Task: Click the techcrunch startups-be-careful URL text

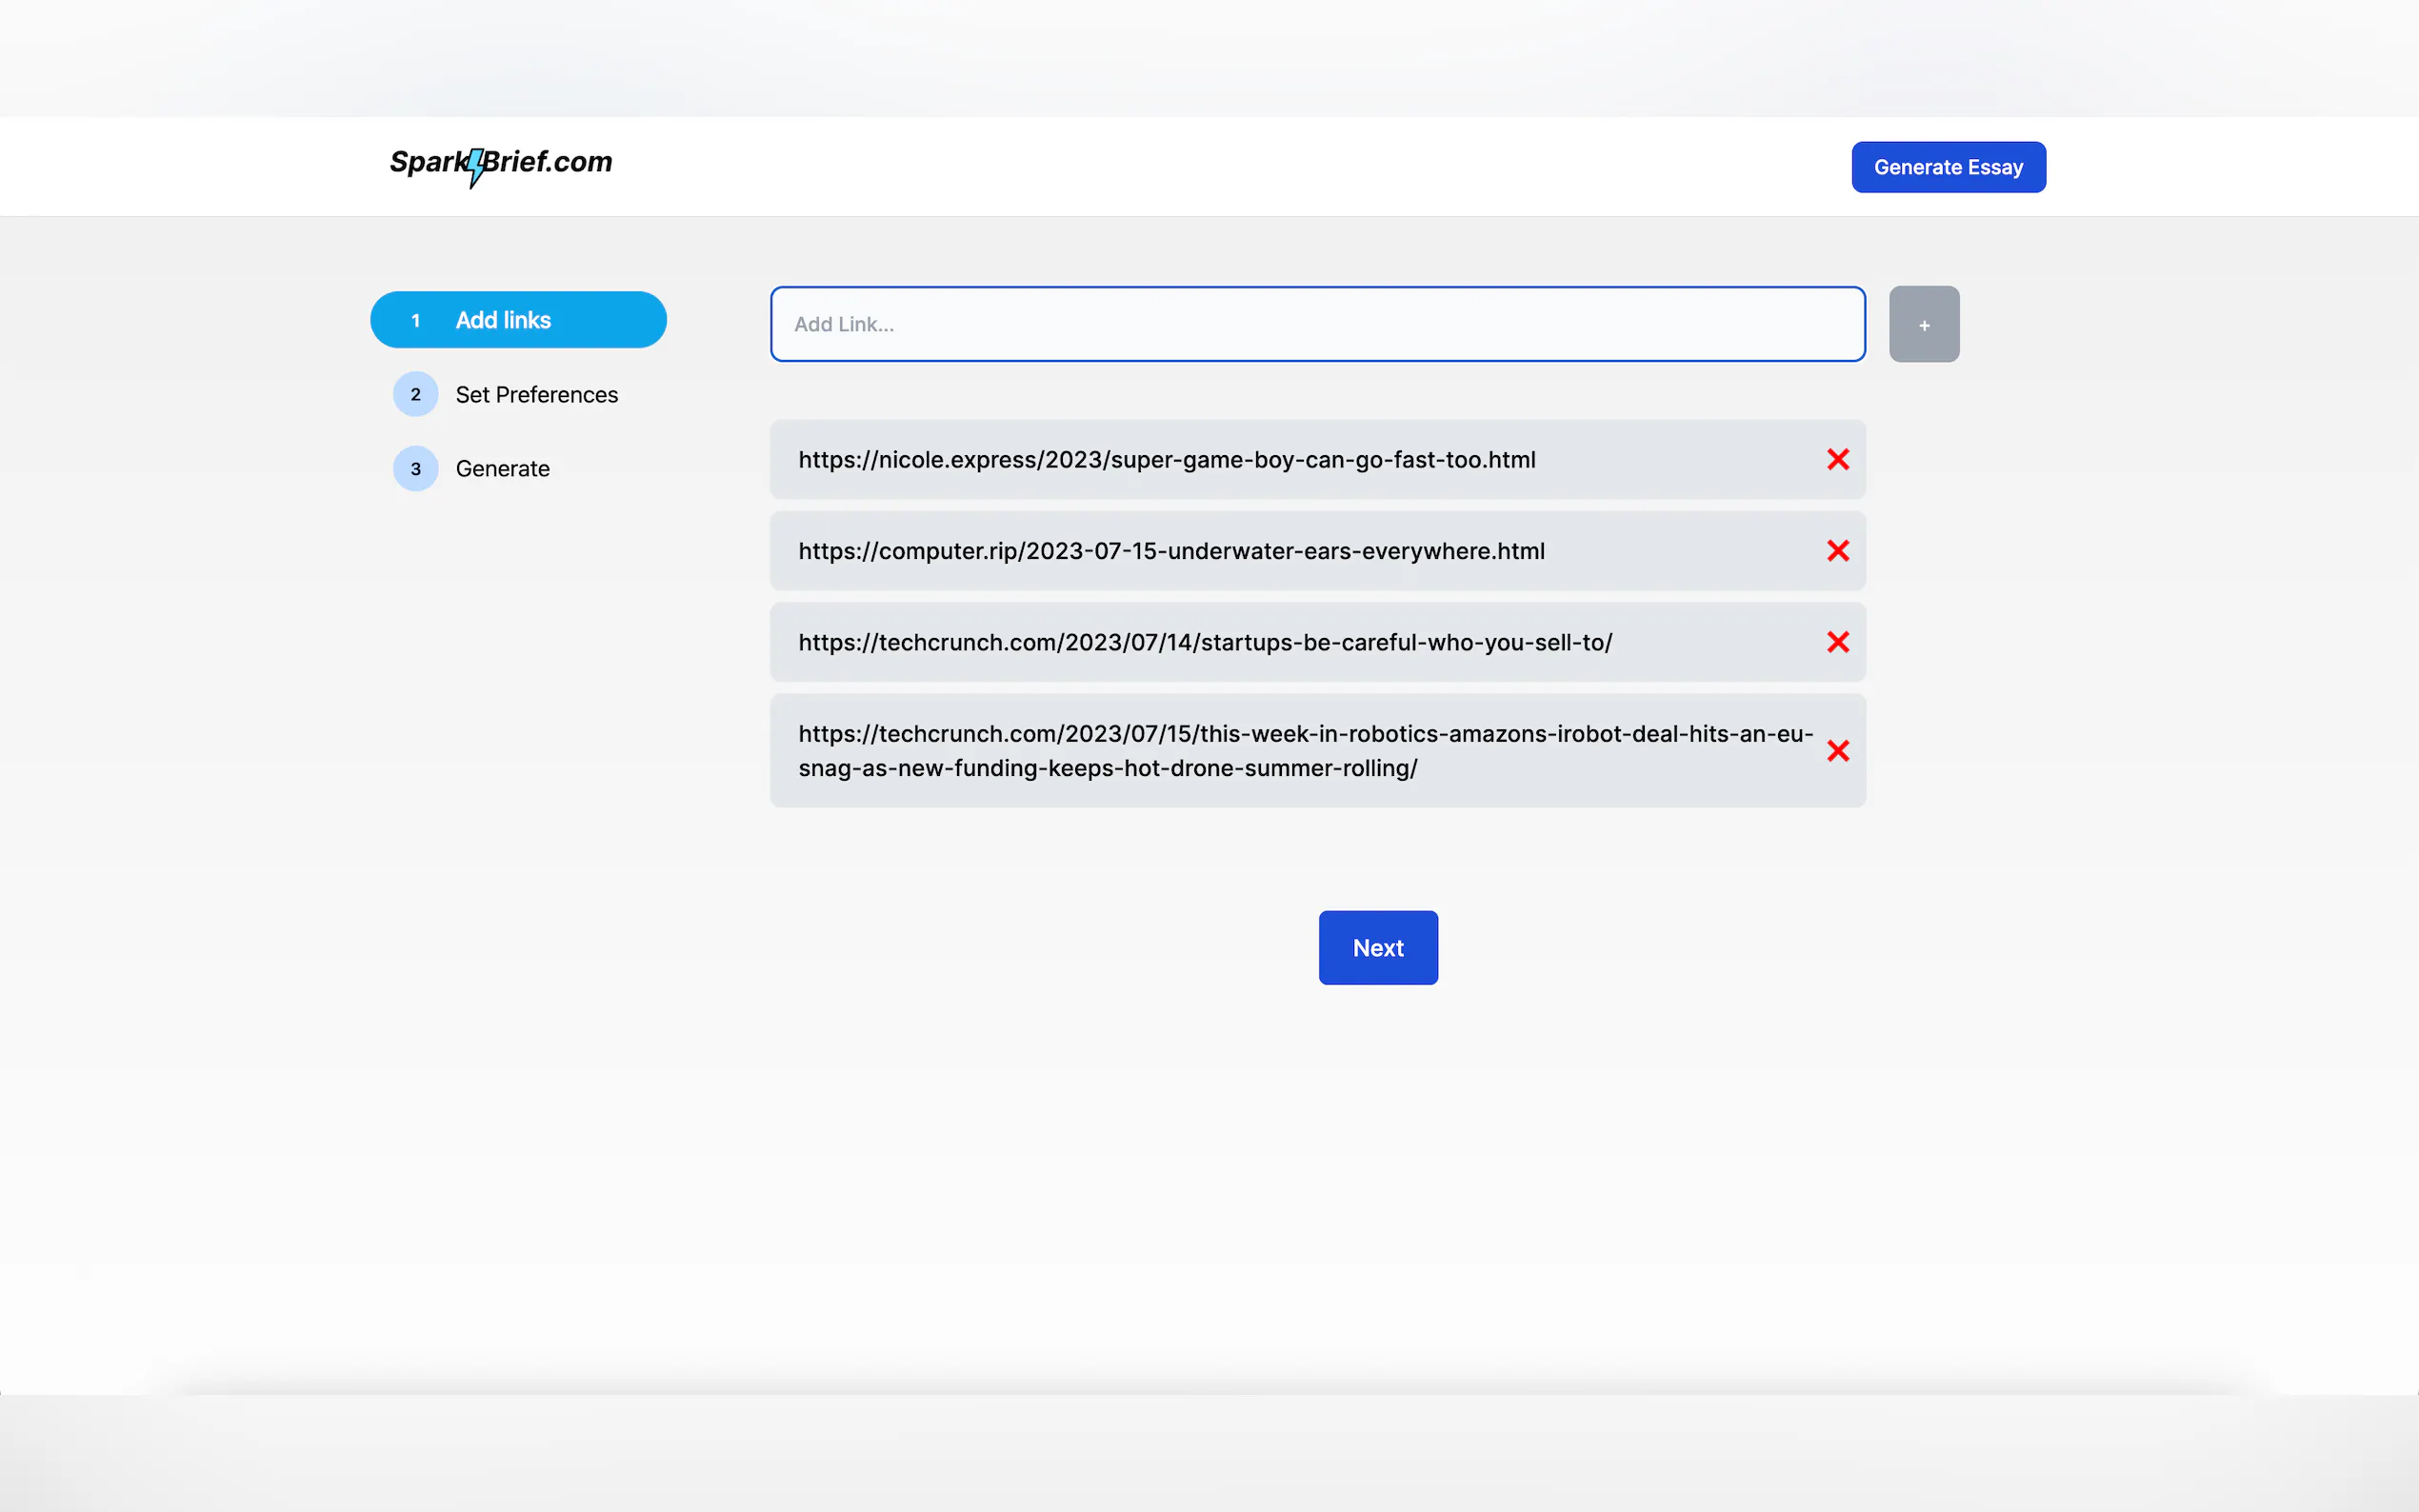Action: tap(1204, 642)
